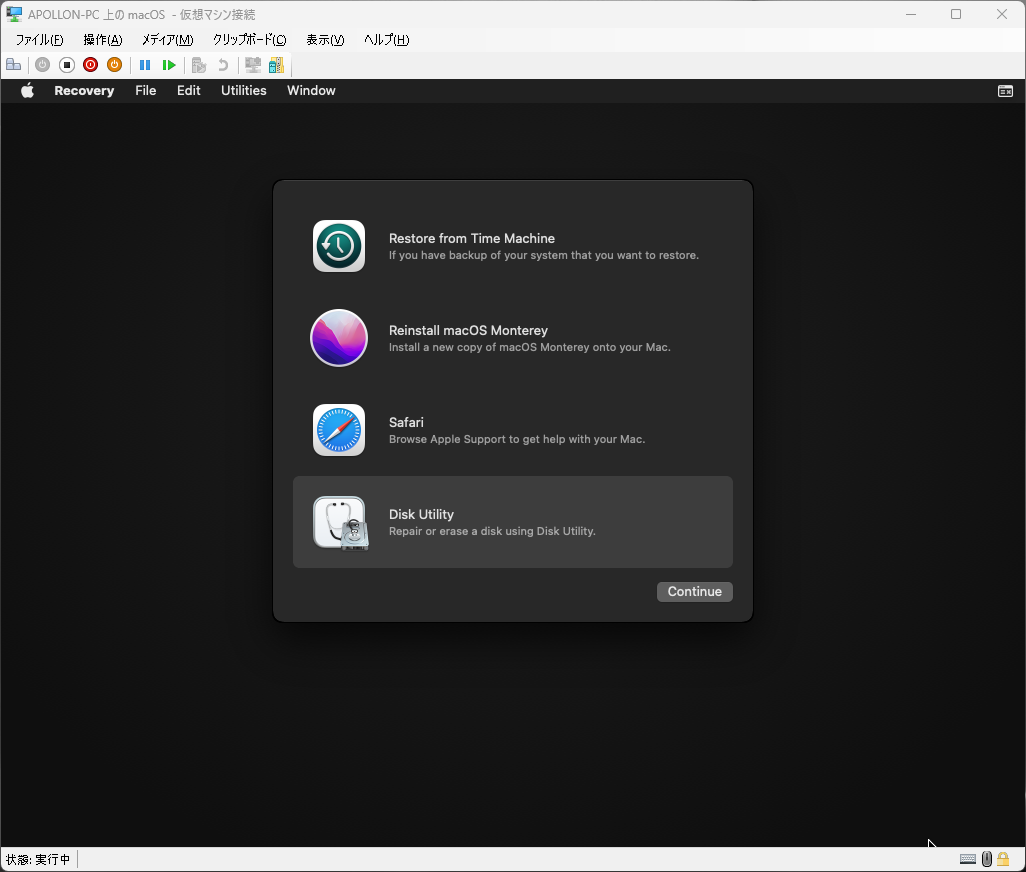Close the virtual machine connection window

click(x=1002, y=14)
